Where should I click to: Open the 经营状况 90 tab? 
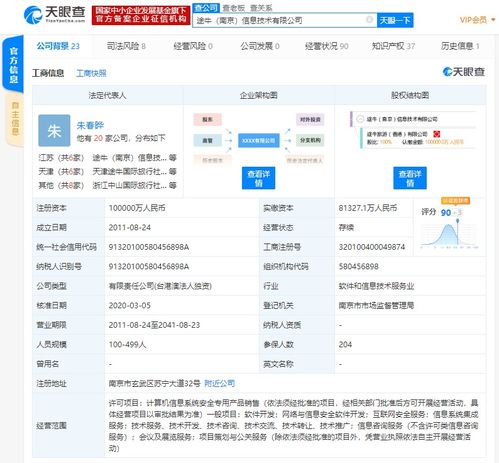pos(327,46)
